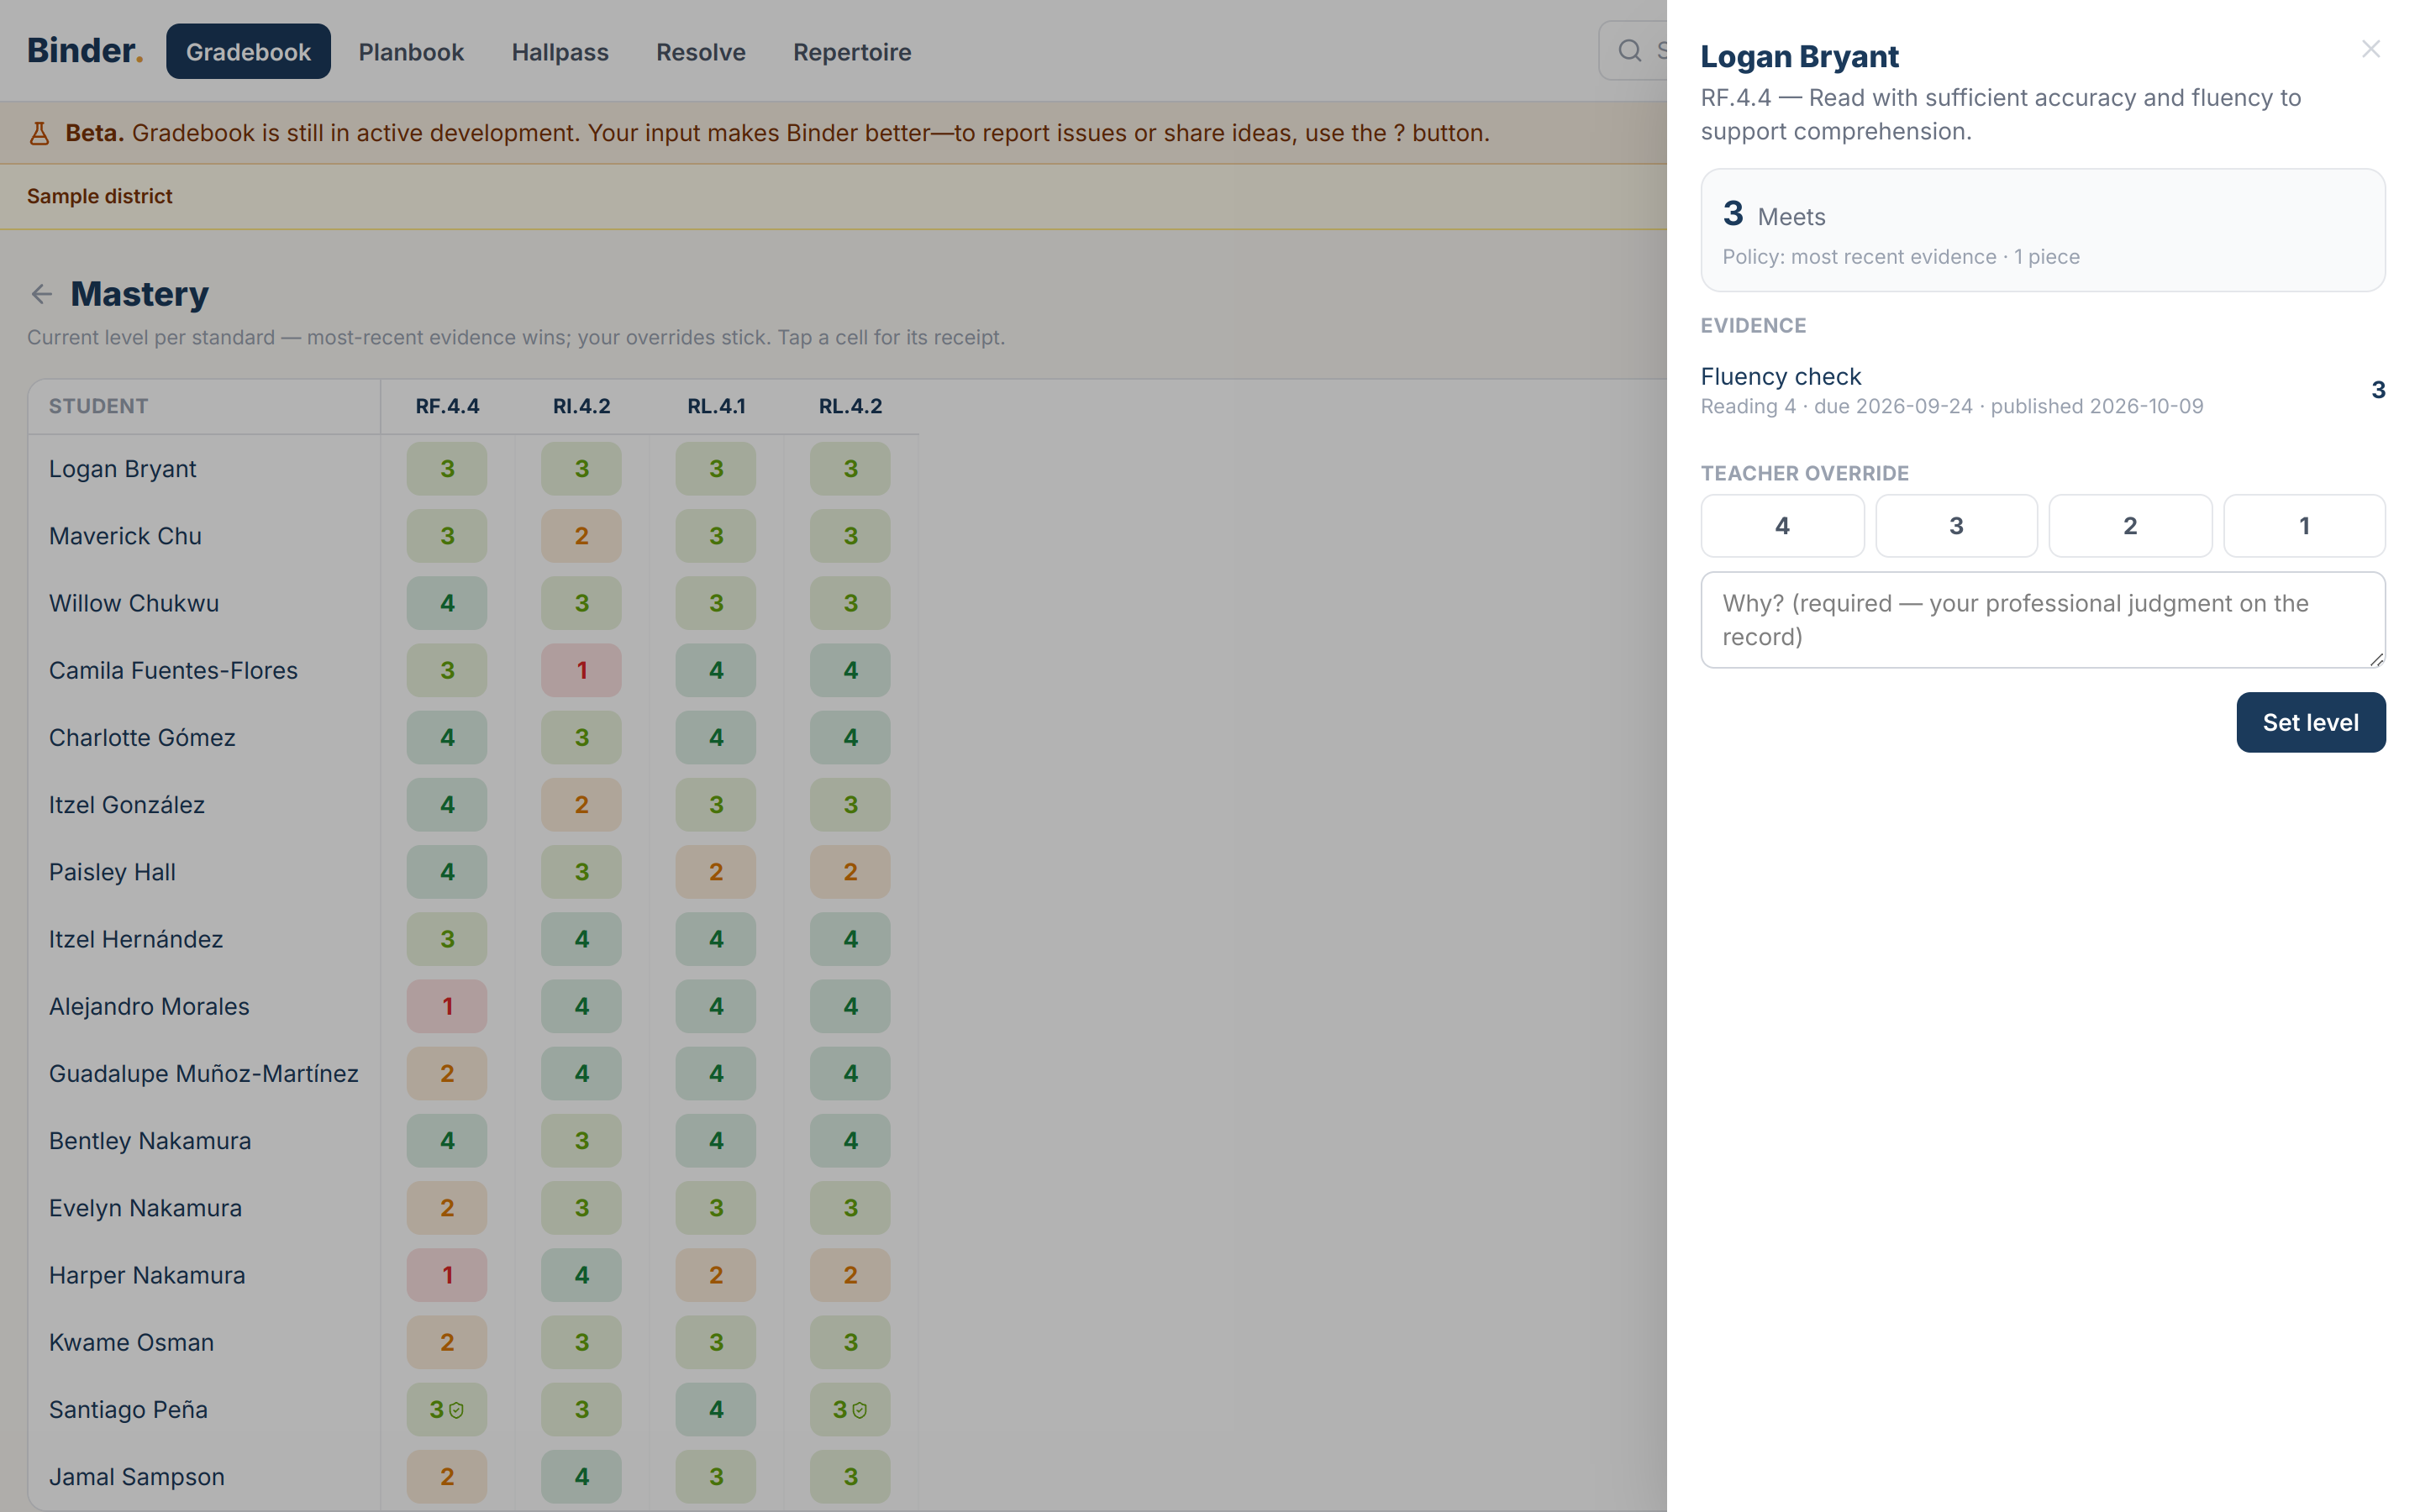Click the search magnifier icon
2420x1512 pixels.
coord(1630,51)
